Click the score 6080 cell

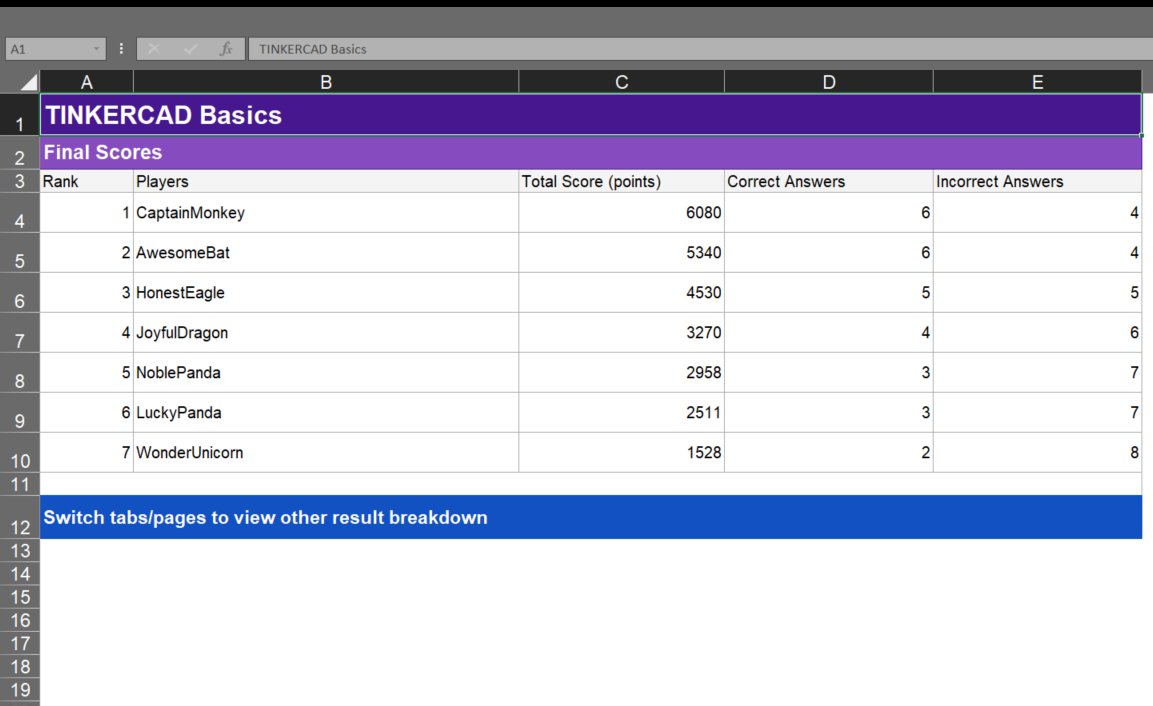pyautogui.click(x=621, y=213)
